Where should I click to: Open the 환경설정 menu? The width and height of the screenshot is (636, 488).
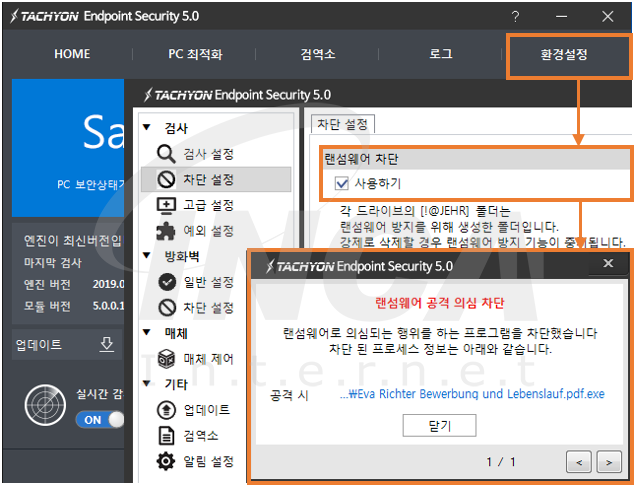(564, 54)
